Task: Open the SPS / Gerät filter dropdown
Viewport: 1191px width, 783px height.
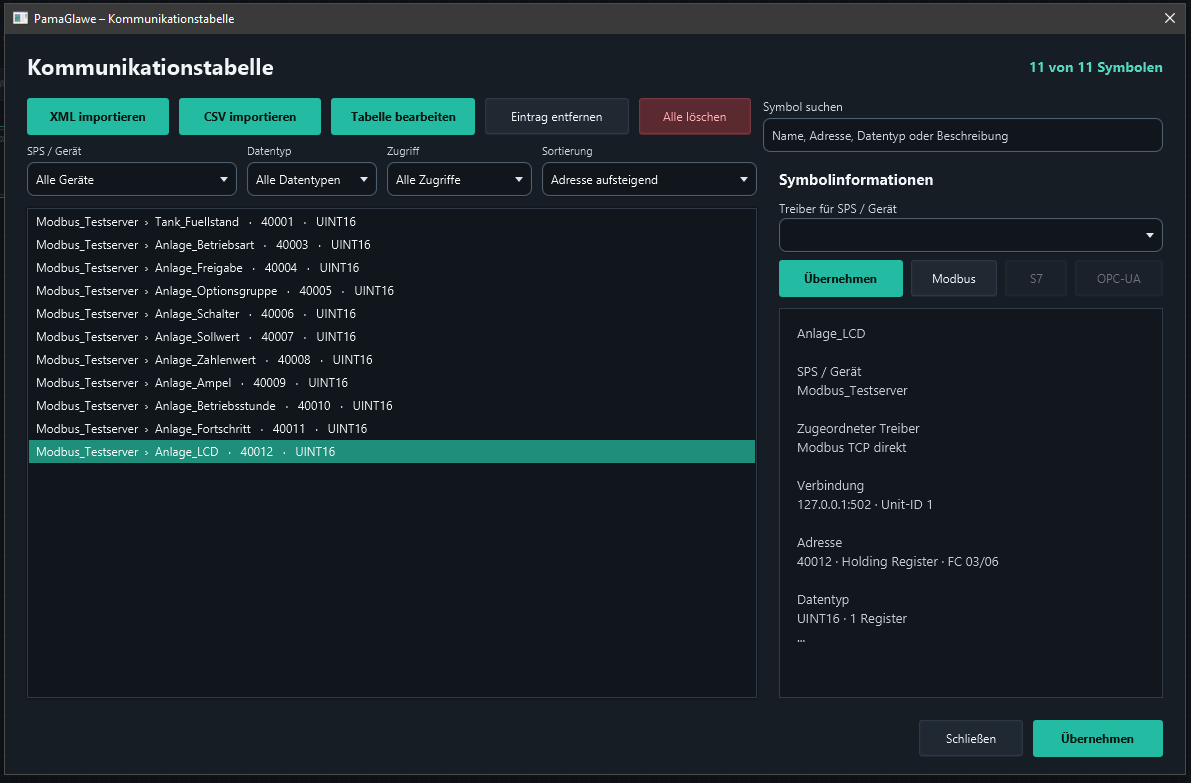Action: click(x=131, y=180)
